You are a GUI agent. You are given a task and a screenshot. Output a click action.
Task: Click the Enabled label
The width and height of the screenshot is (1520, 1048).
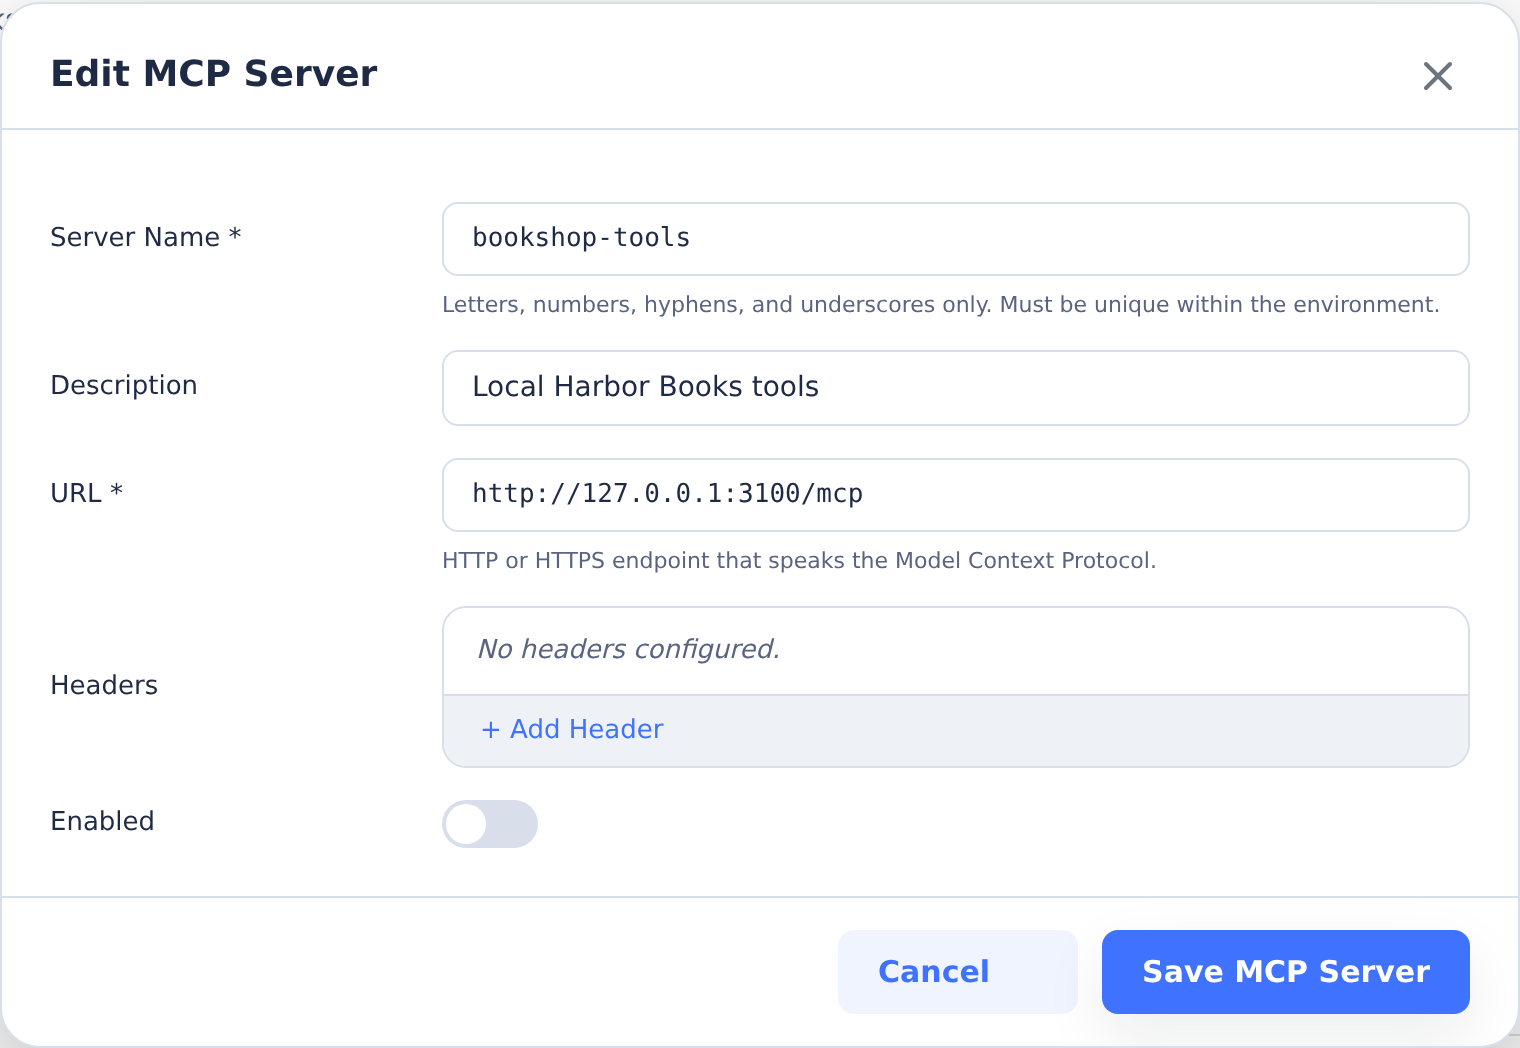pyautogui.click(x=102, y=821)
